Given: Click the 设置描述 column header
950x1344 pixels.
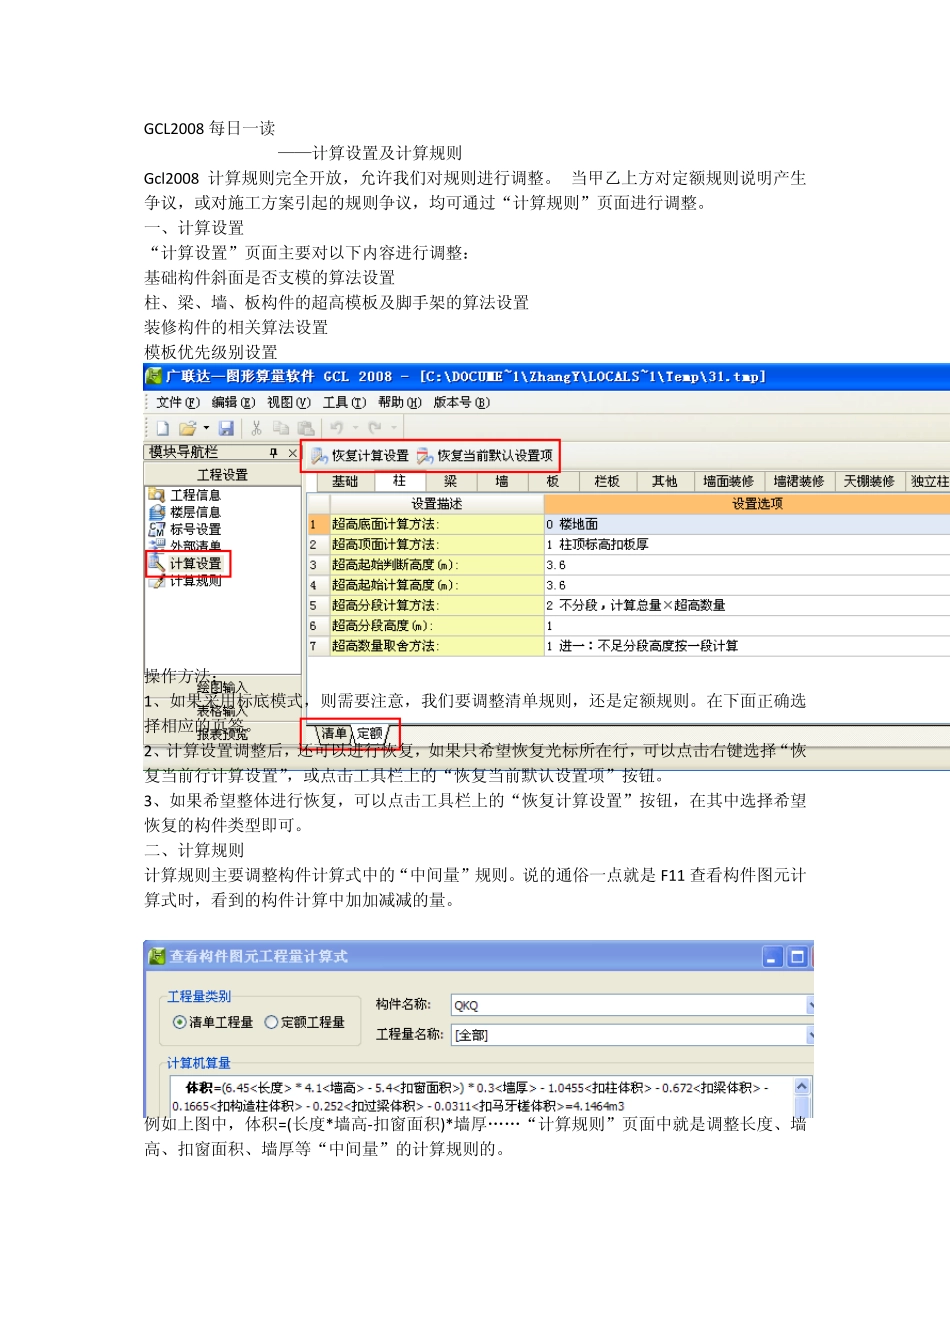Looking at the screenshot, I should [436, 504].
